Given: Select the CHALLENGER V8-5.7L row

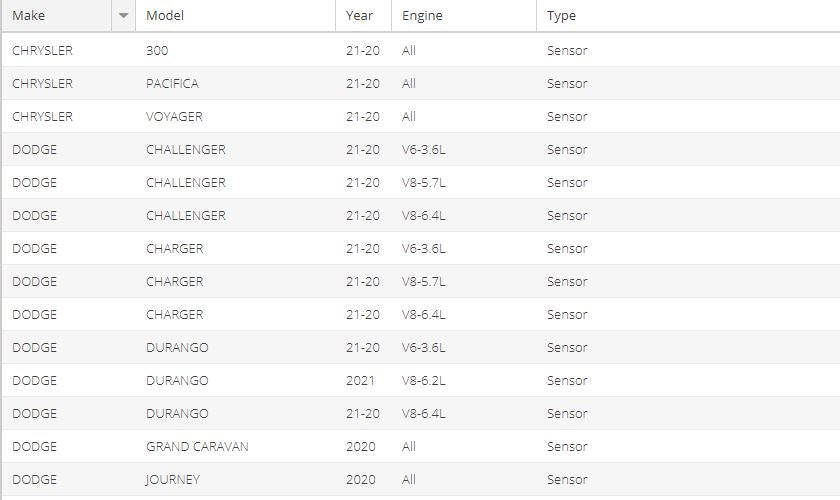Looking at the screenshot, I should (421, 182).
